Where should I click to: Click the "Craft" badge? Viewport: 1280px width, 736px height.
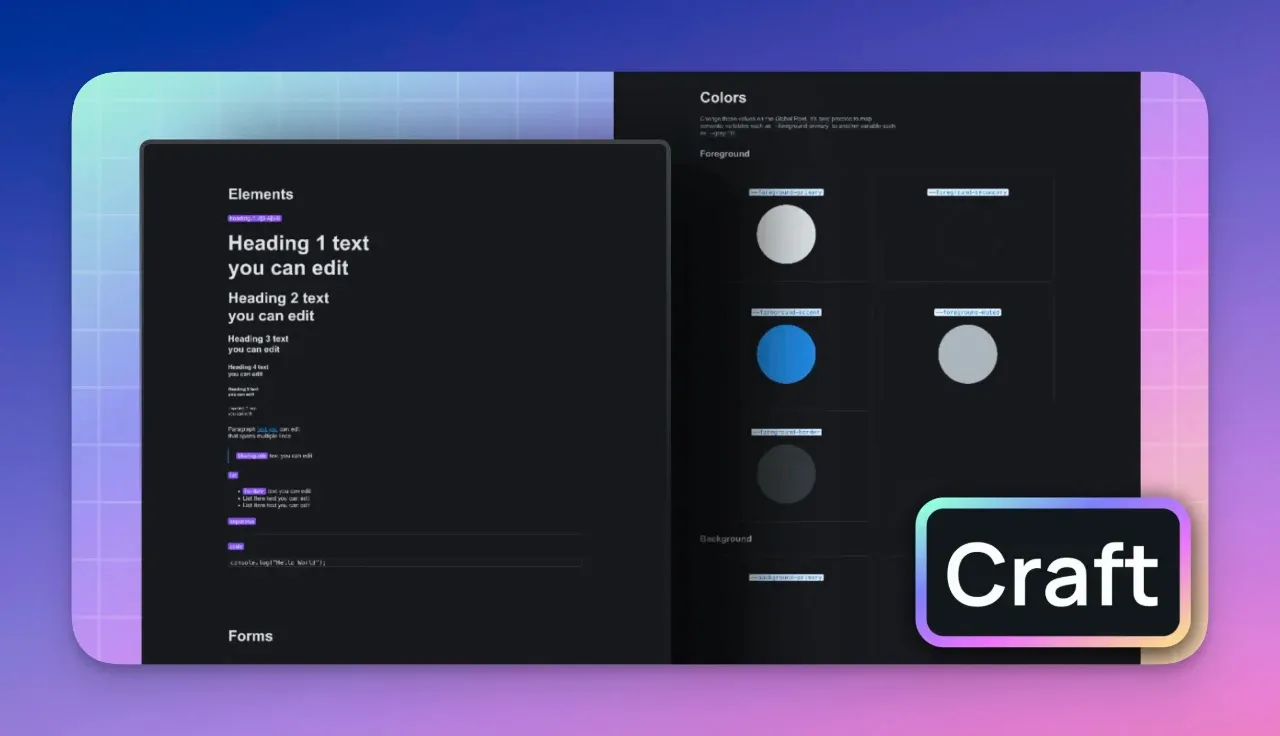tap(1052, 572)
